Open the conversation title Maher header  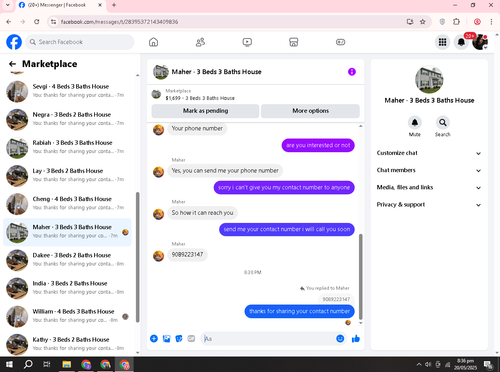pos(216,72)
